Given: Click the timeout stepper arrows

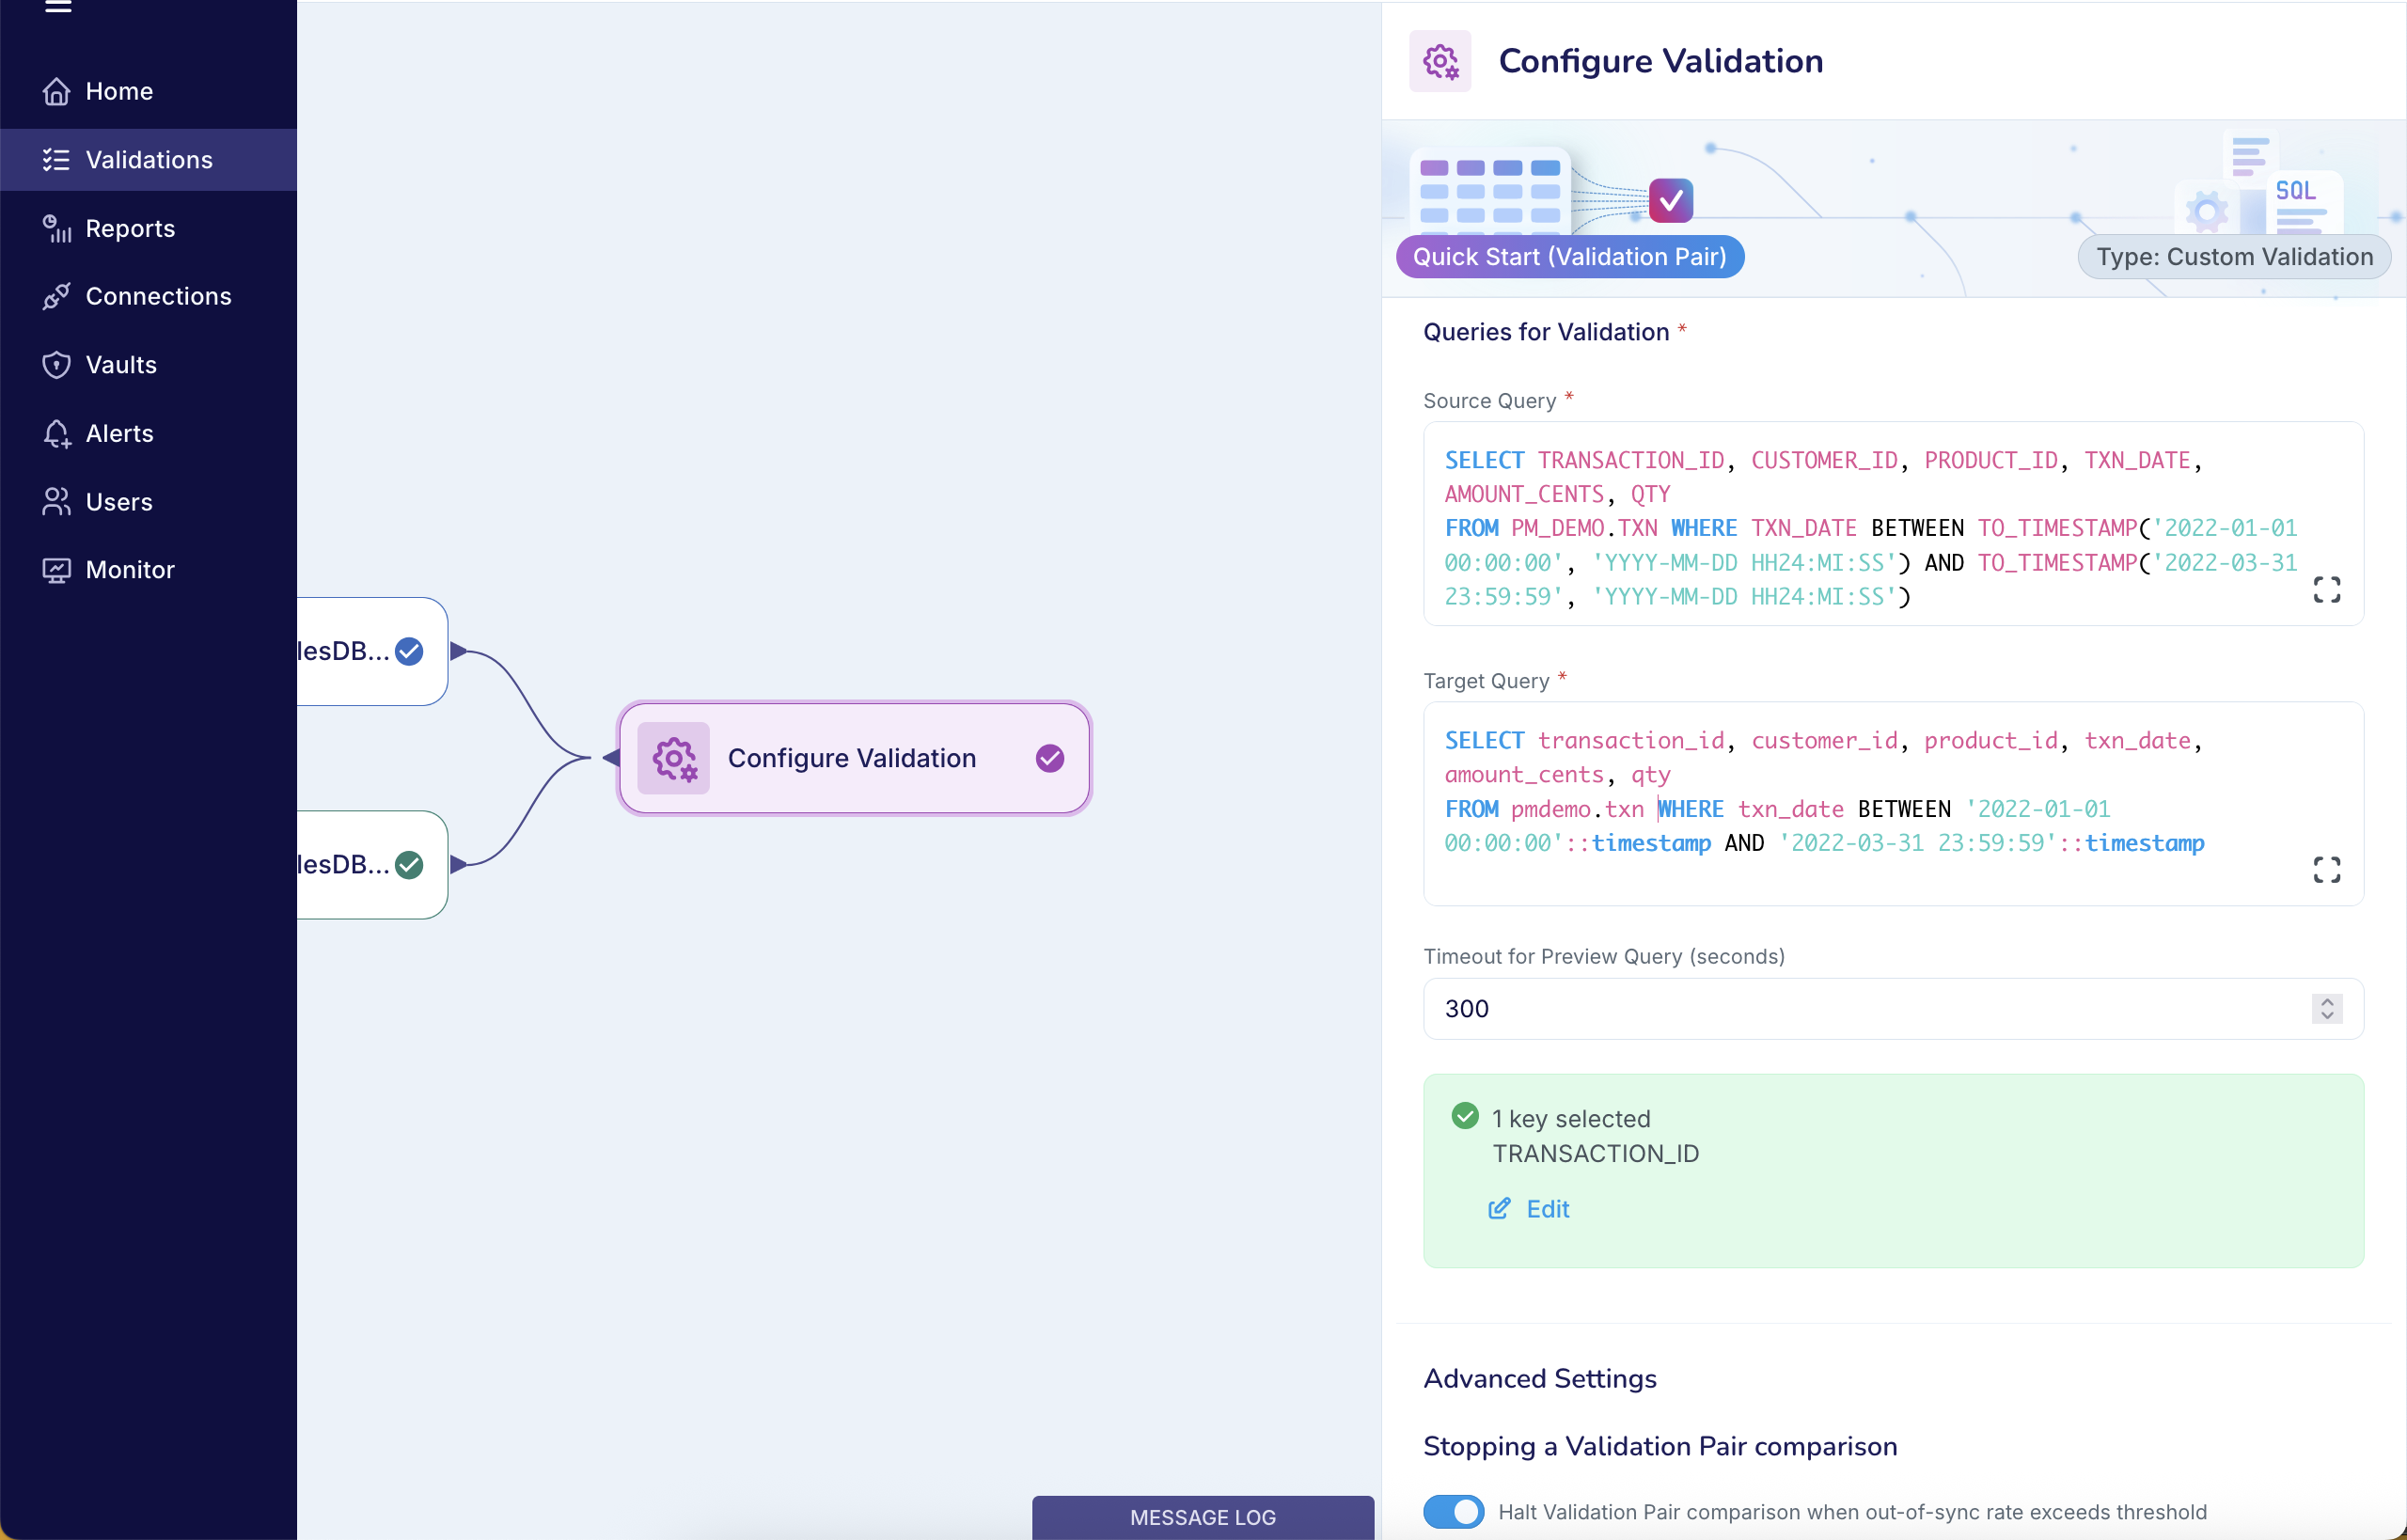Looking at the screenshot, I should coord(2326,1008).
